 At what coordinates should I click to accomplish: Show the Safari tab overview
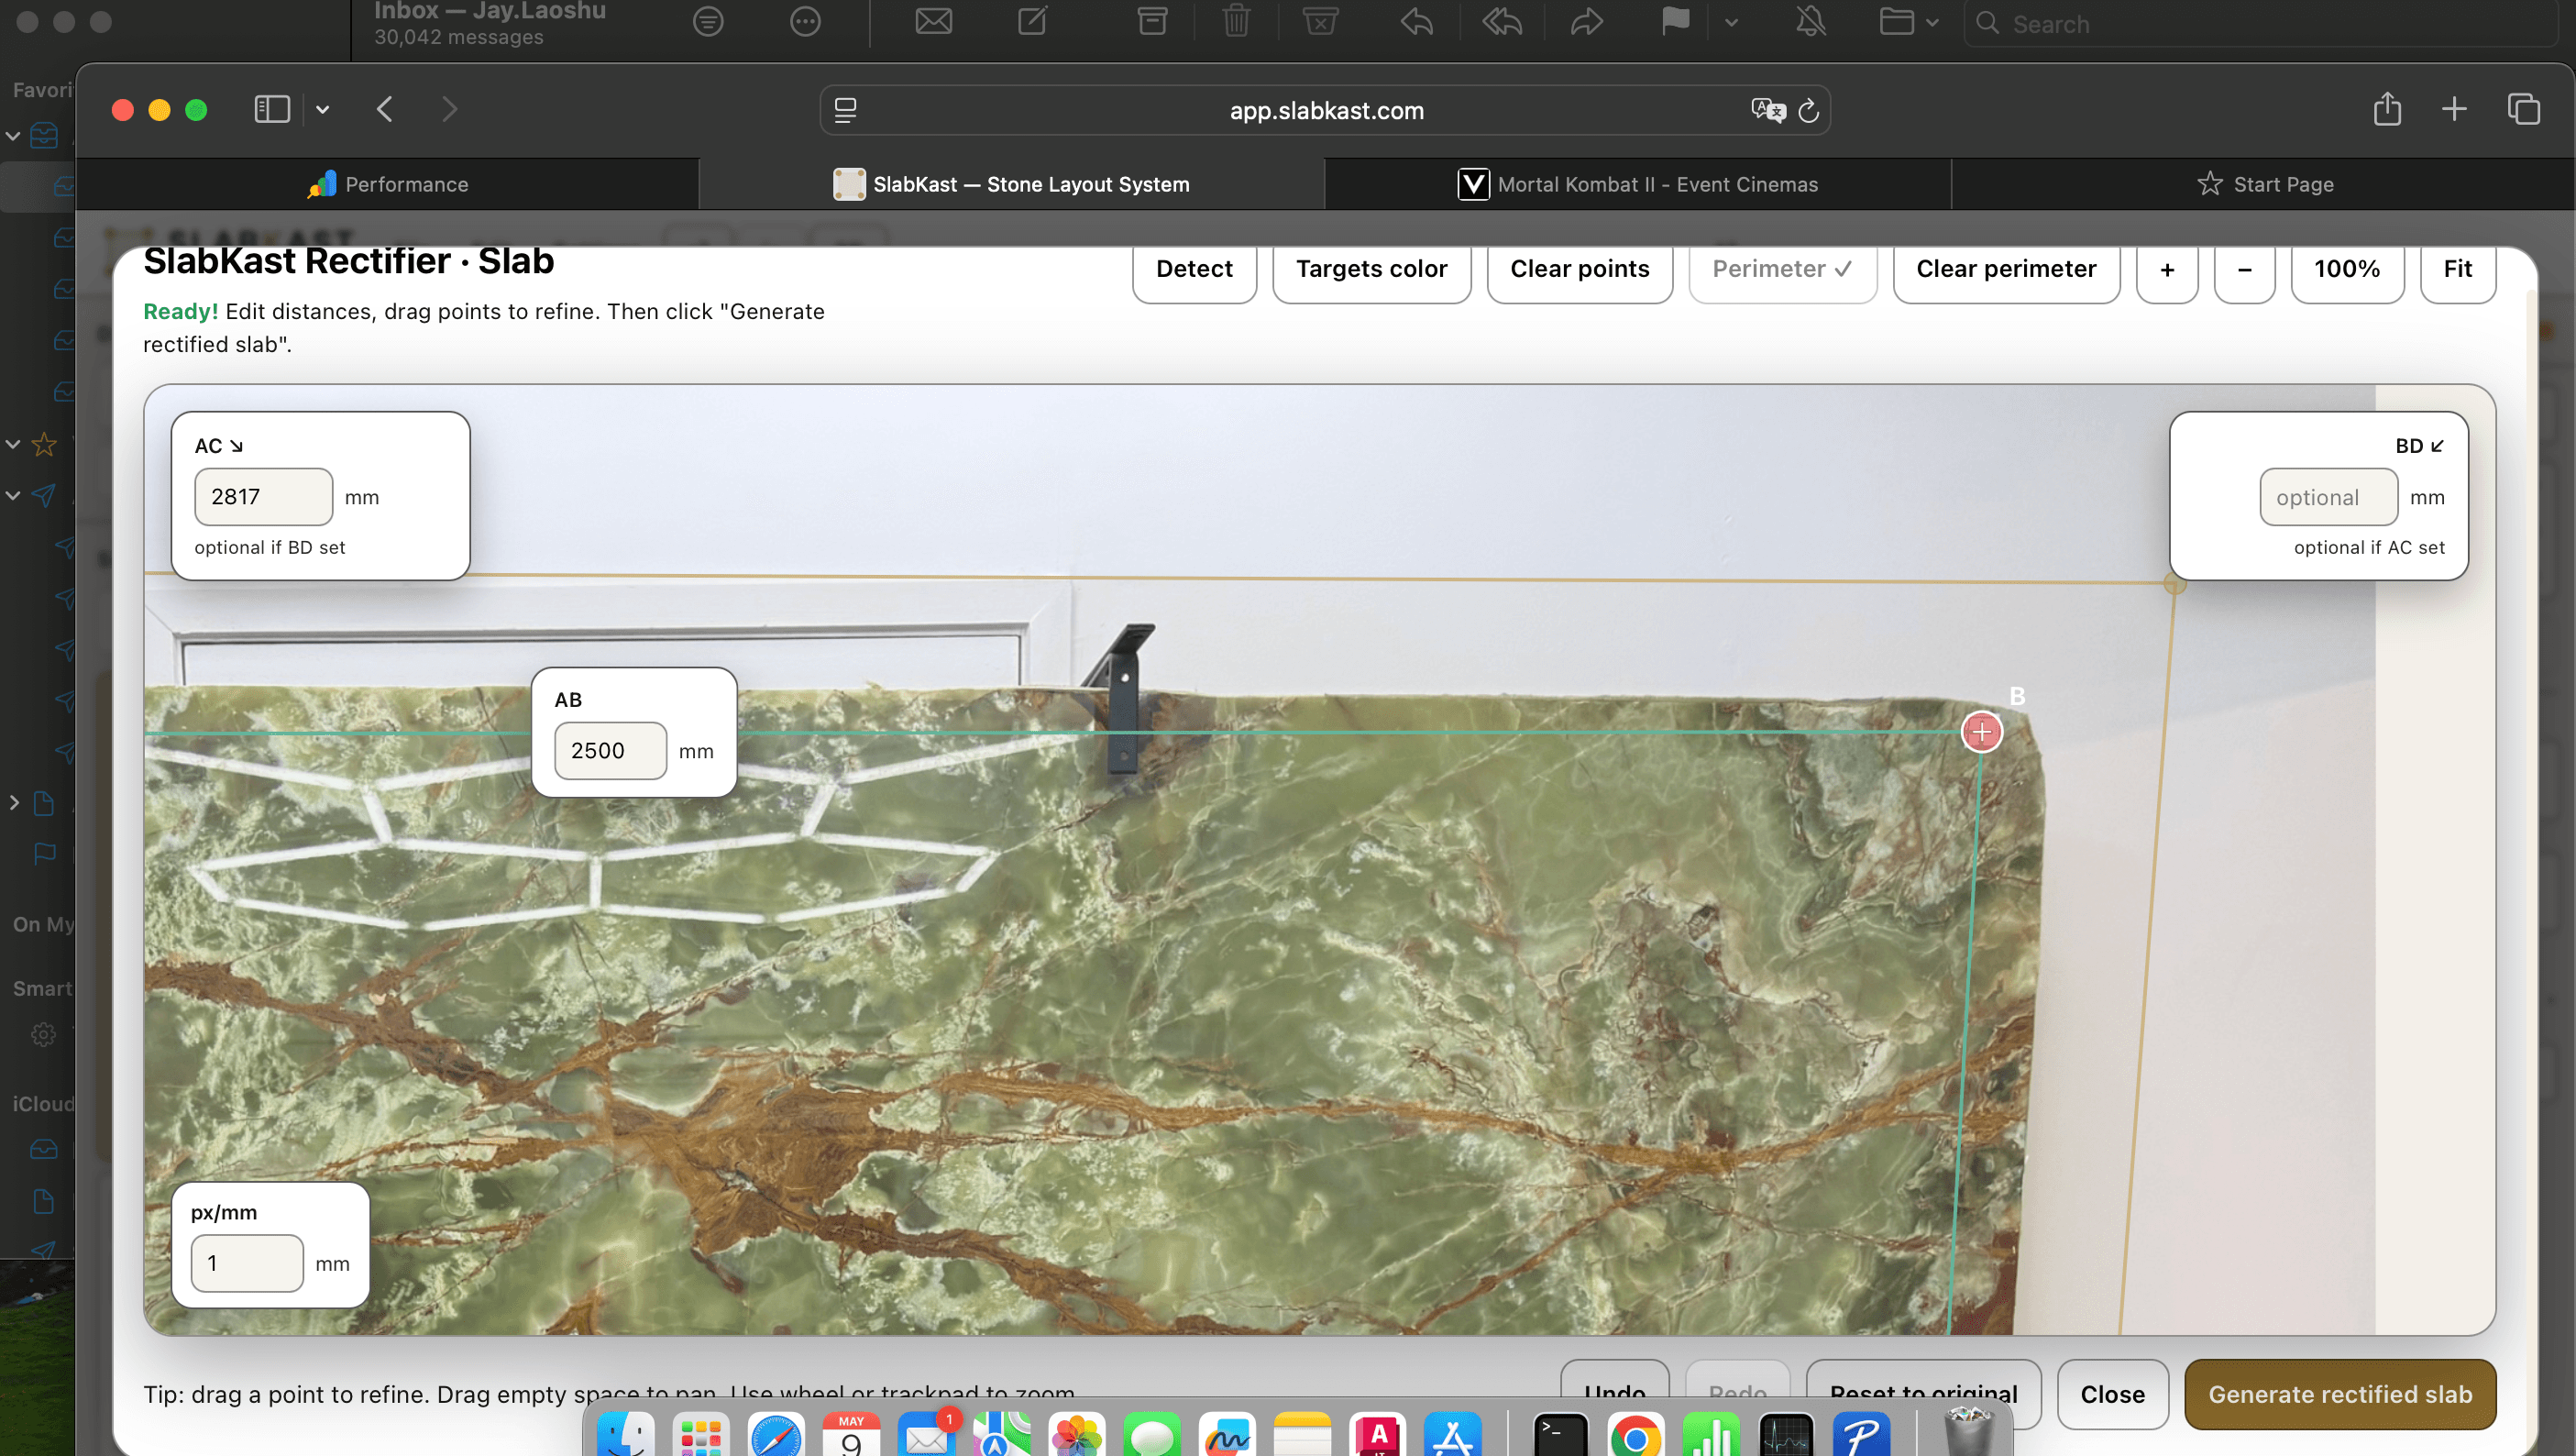point(2523,109)
